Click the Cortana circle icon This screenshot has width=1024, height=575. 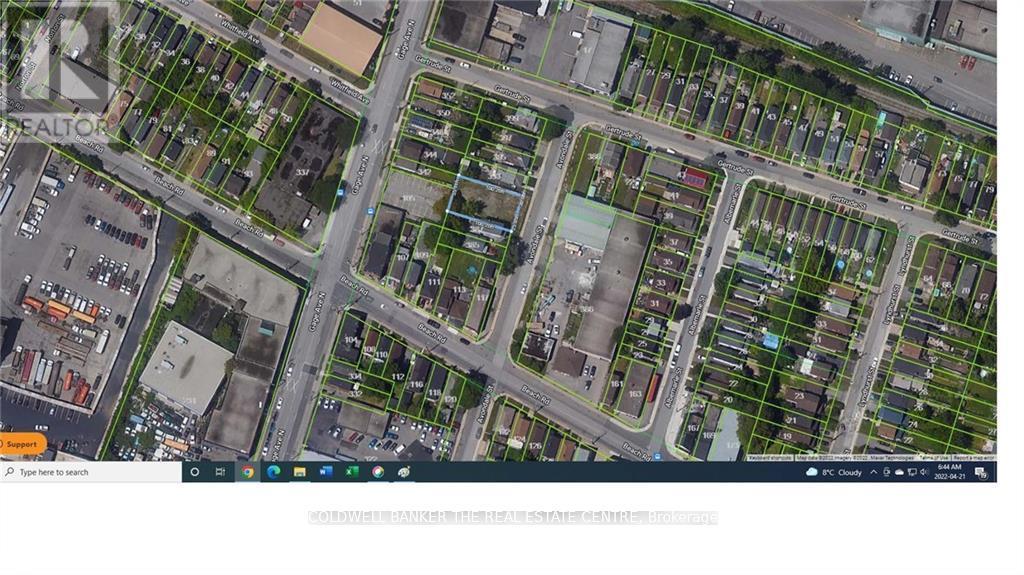(194, 472)
